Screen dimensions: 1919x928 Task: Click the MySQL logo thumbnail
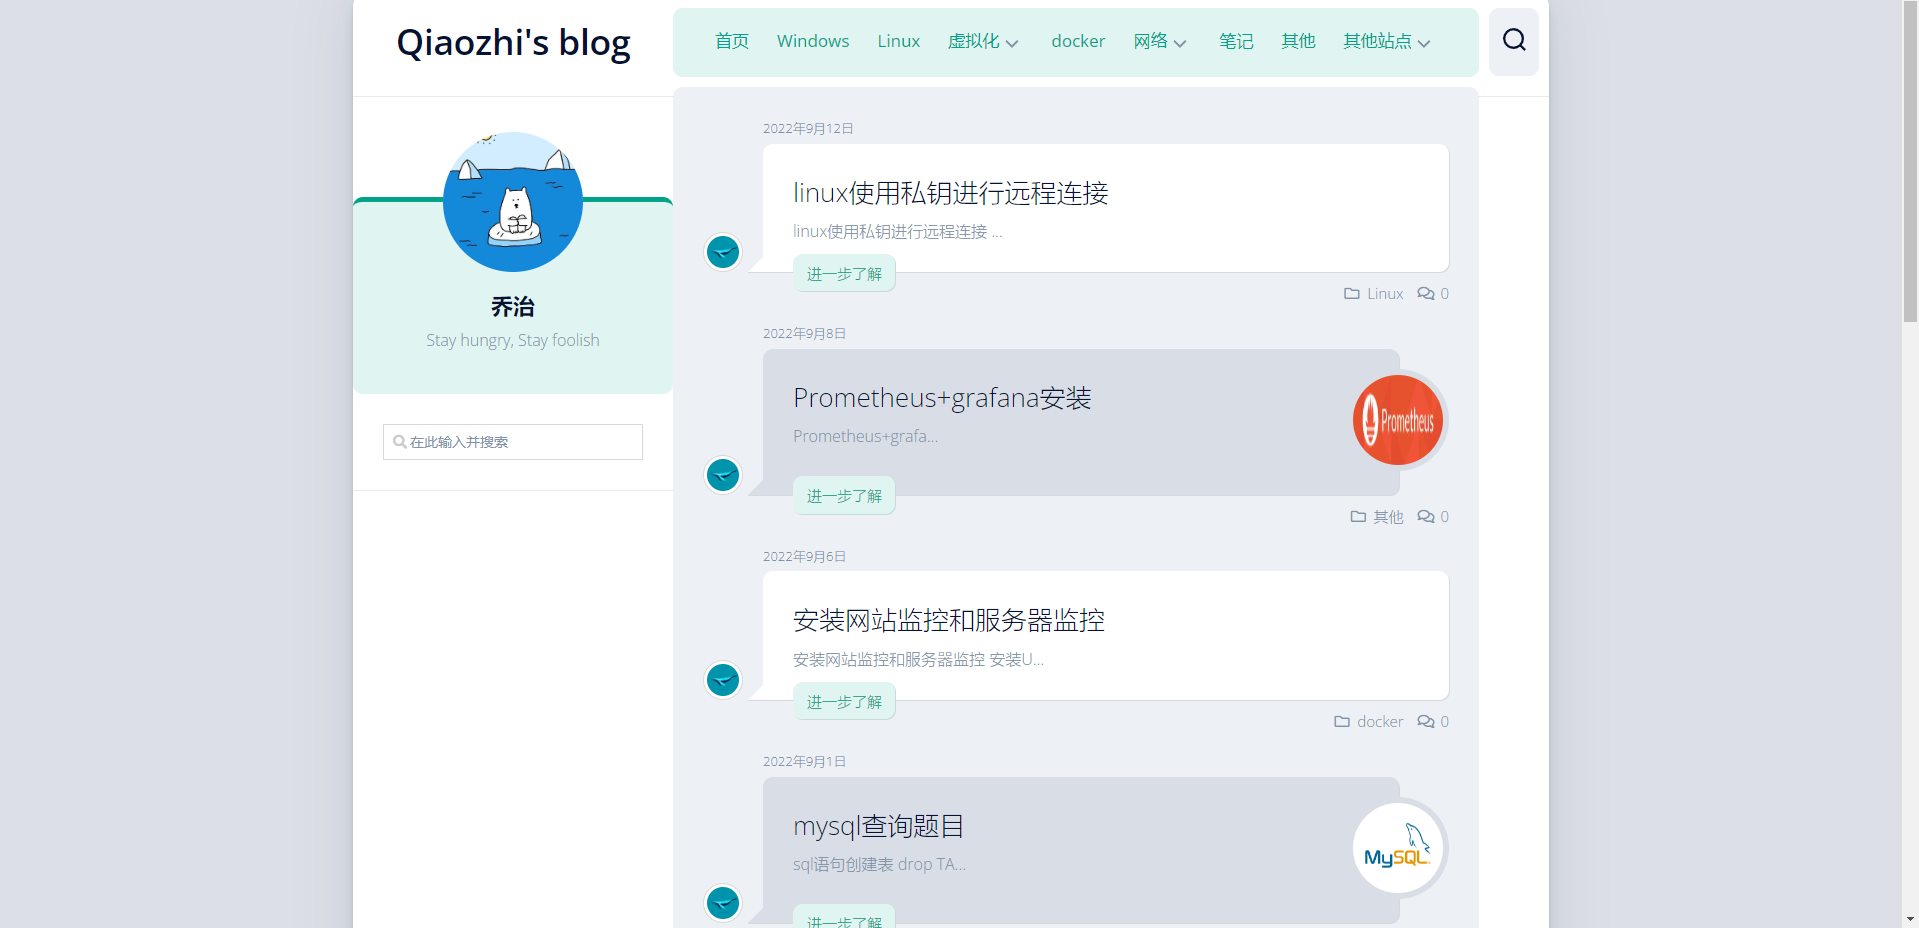[x=1398, y=848]
